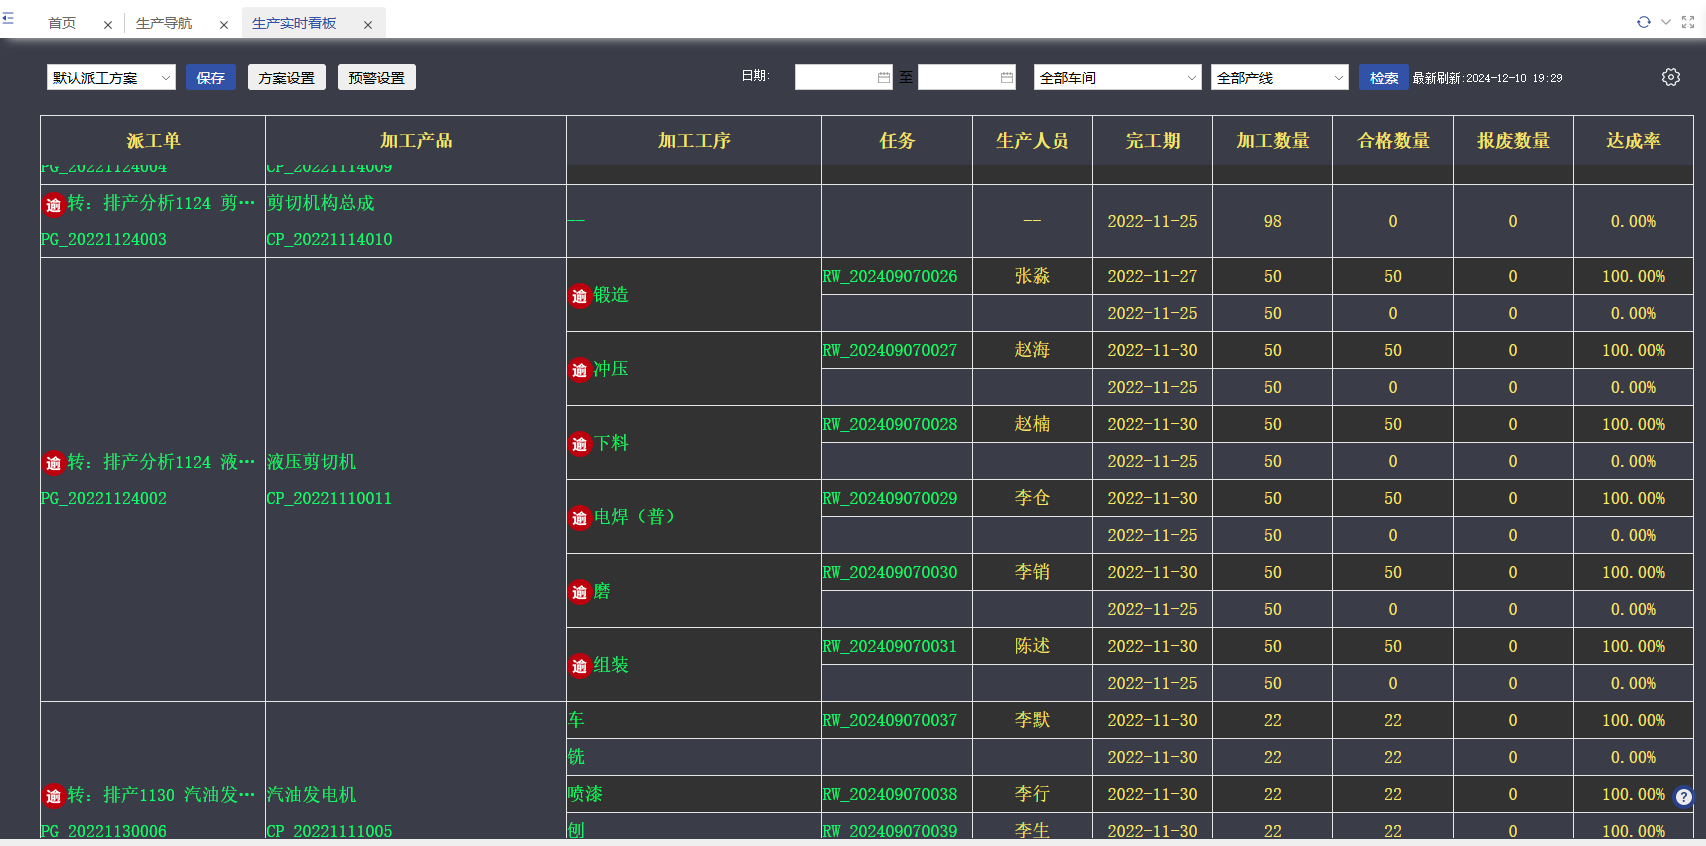Click the start date input field
Screen dimensions: 1706x846
point(843,77)
